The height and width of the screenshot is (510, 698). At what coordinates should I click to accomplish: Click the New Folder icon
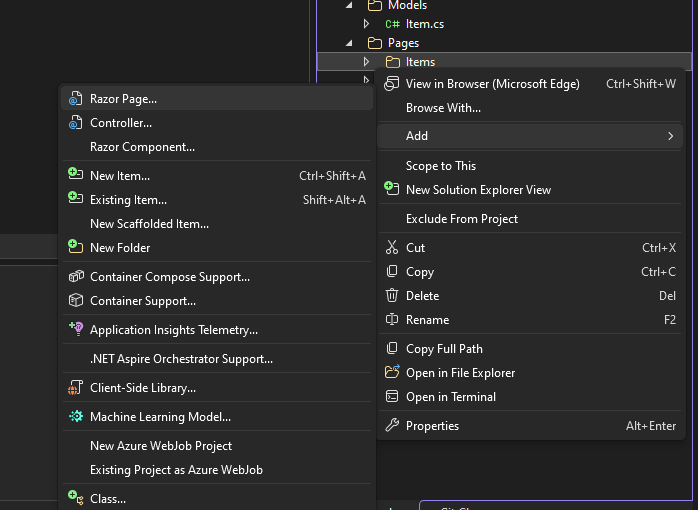(75, 246)
